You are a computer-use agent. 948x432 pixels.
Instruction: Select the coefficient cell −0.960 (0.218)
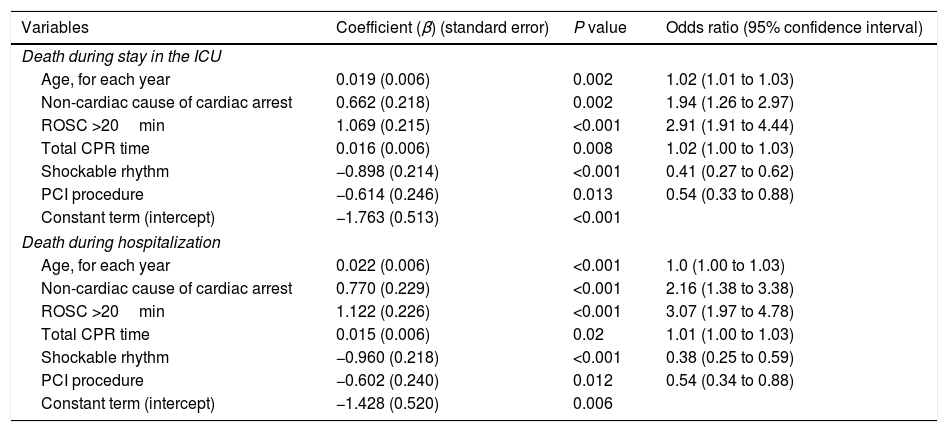386,357
